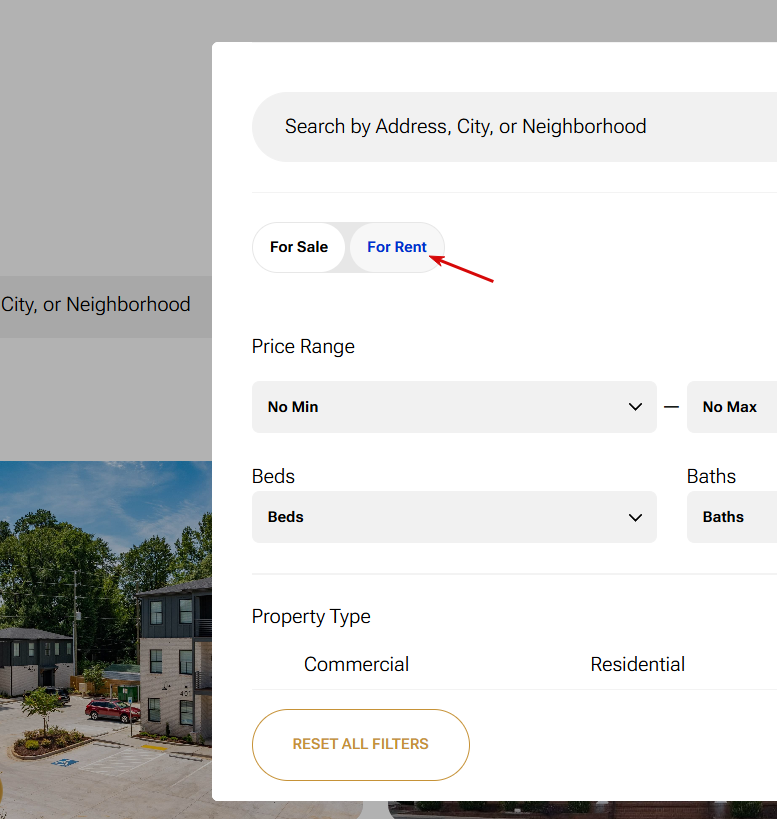This screenshot has width=777, height=819.
Task: Click the Price Range heading
Action: 303,346
